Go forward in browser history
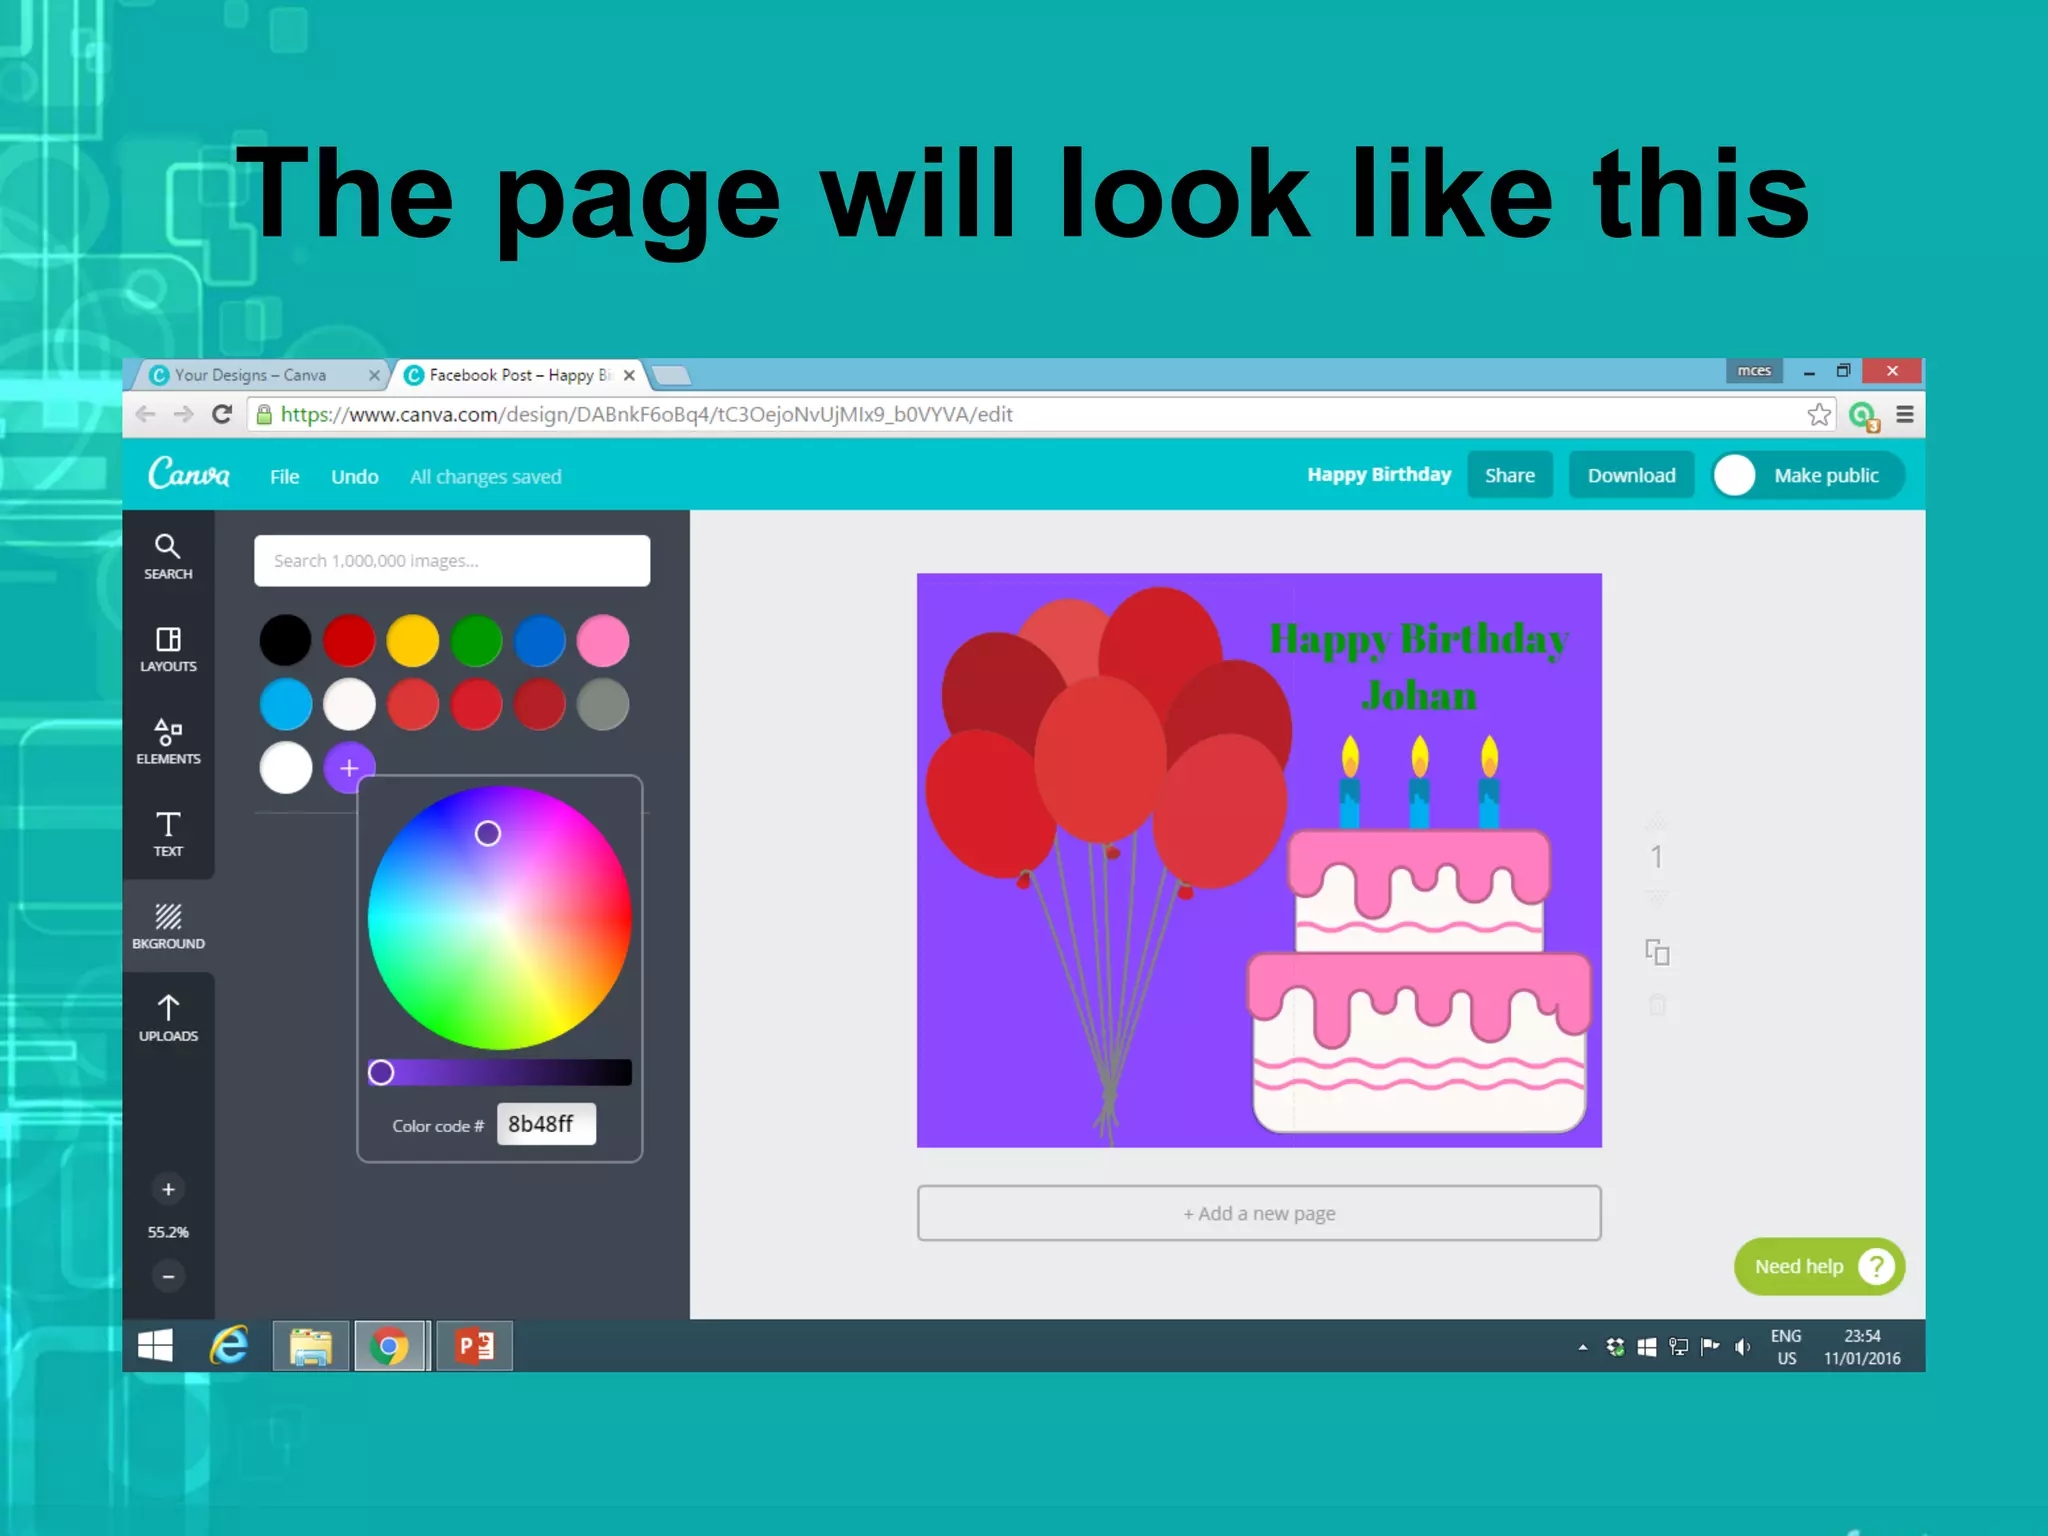The image size is (2048, 1536). click(183, 414)
